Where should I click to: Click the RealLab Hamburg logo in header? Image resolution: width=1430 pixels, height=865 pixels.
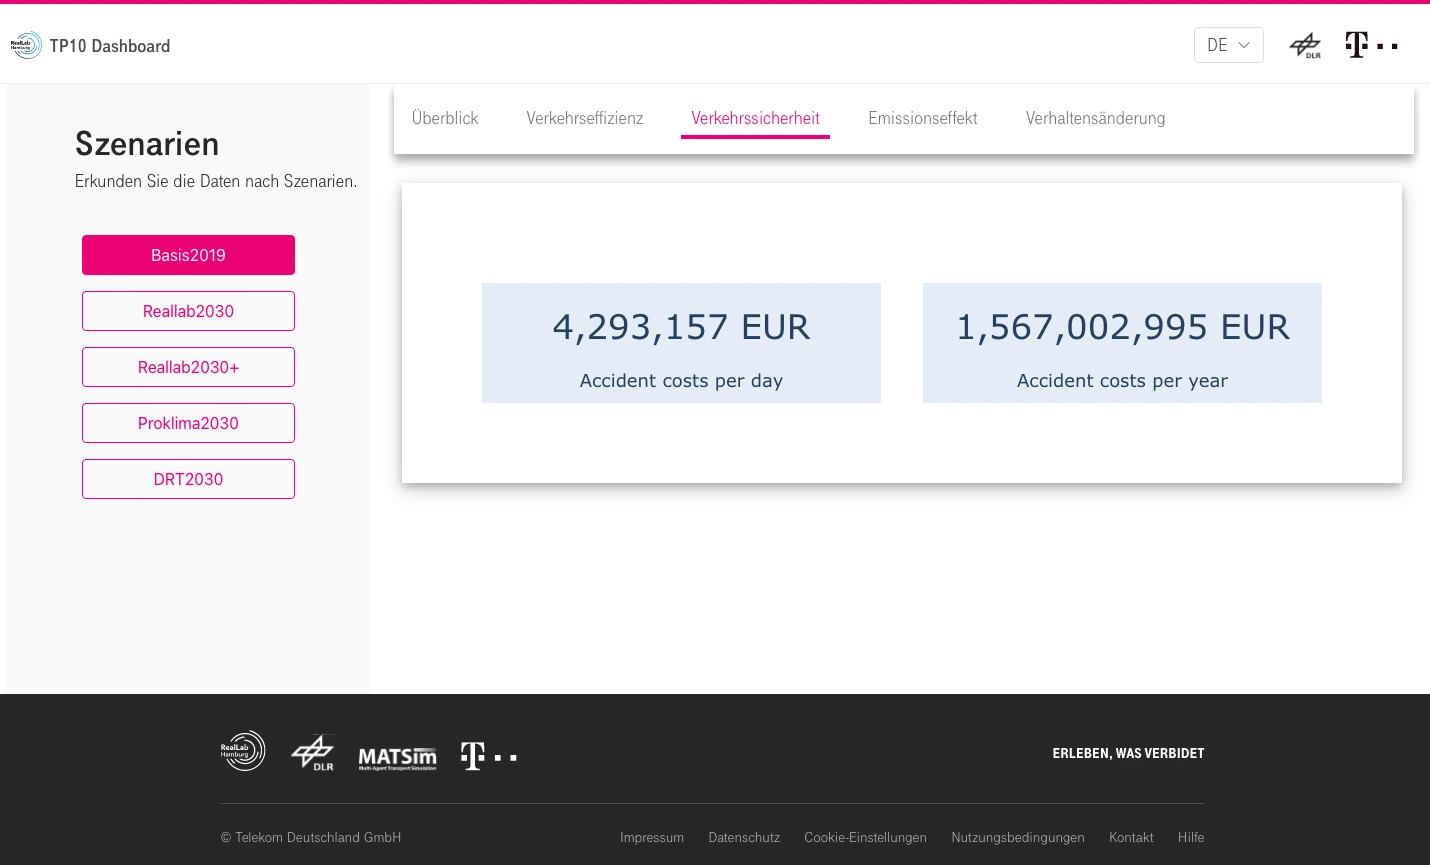point(26,45)
